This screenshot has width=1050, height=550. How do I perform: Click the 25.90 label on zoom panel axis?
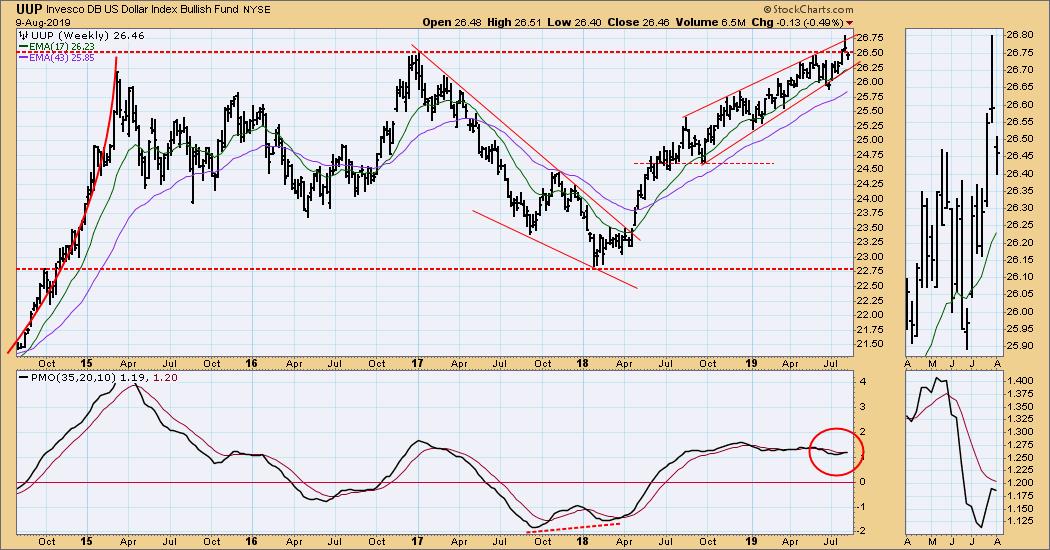[1019, 346]
